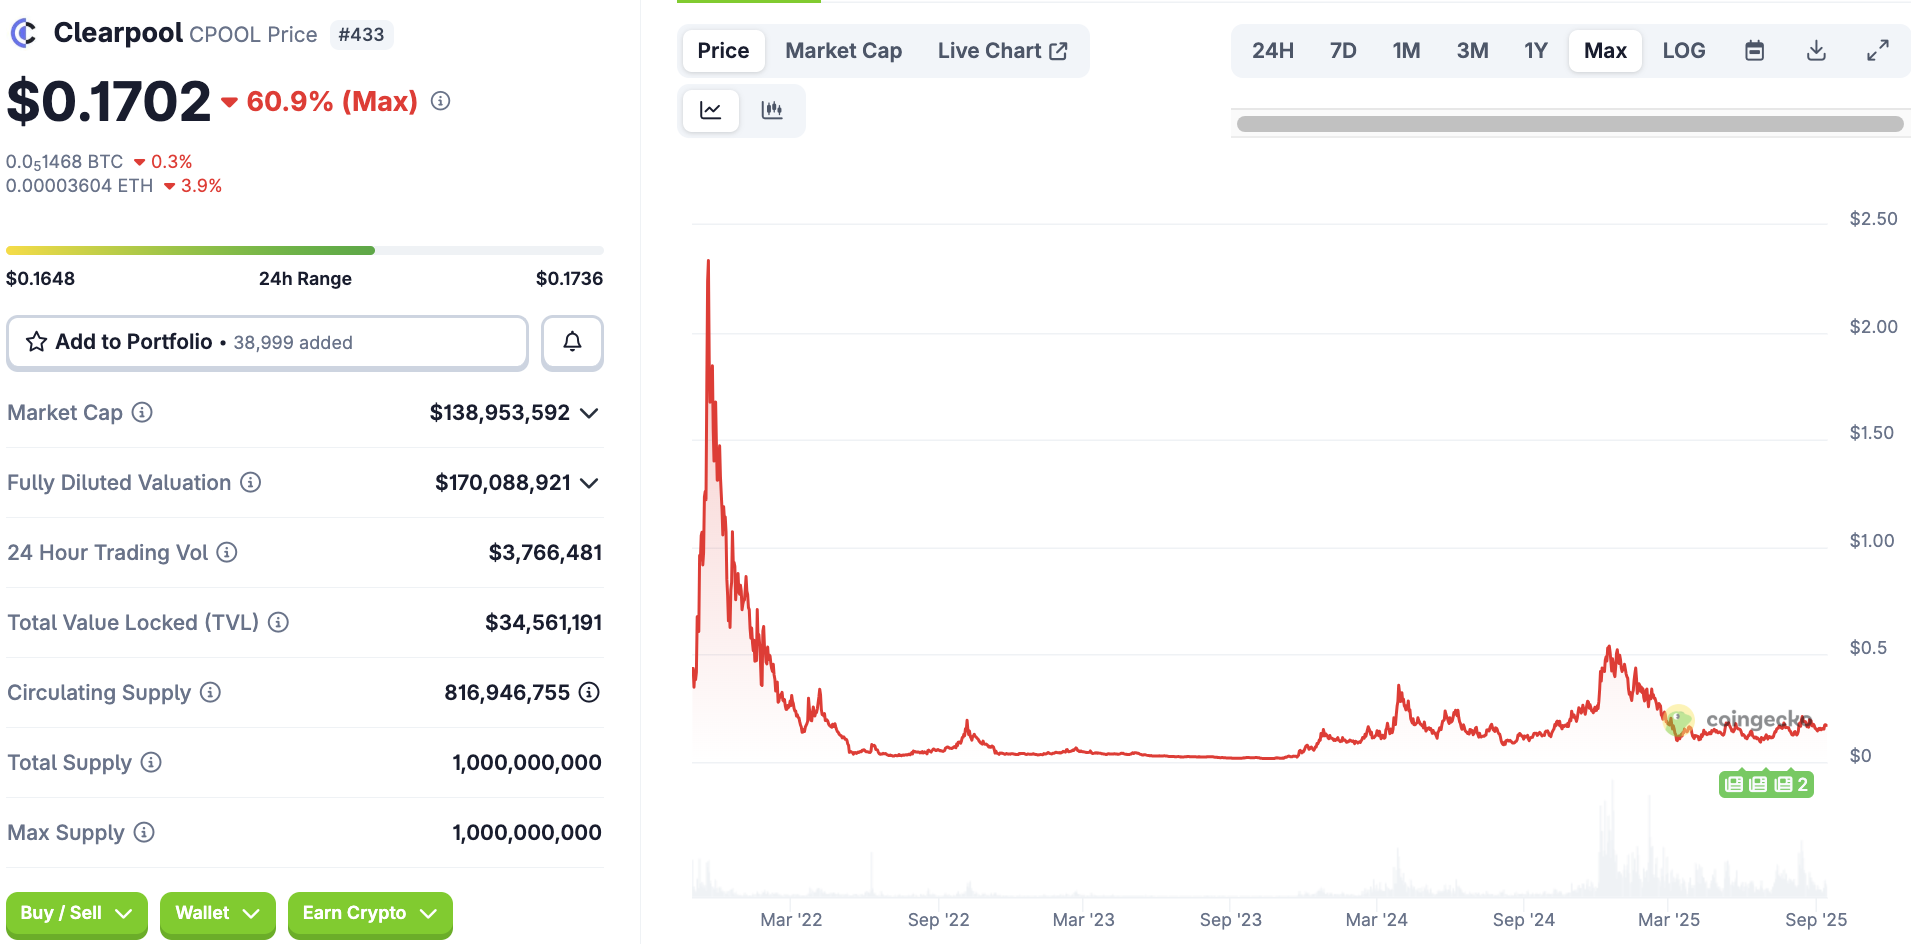Click the $2.50 price axis label

[x=1873, y=219]
